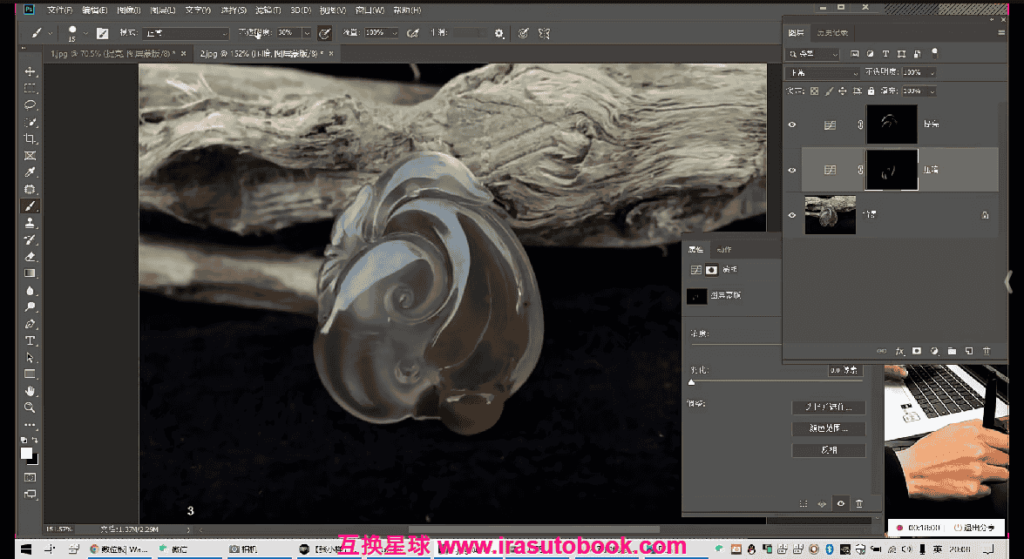Toggle pressure for opacity button
The image size is (1024, 559).
[324, 33]
